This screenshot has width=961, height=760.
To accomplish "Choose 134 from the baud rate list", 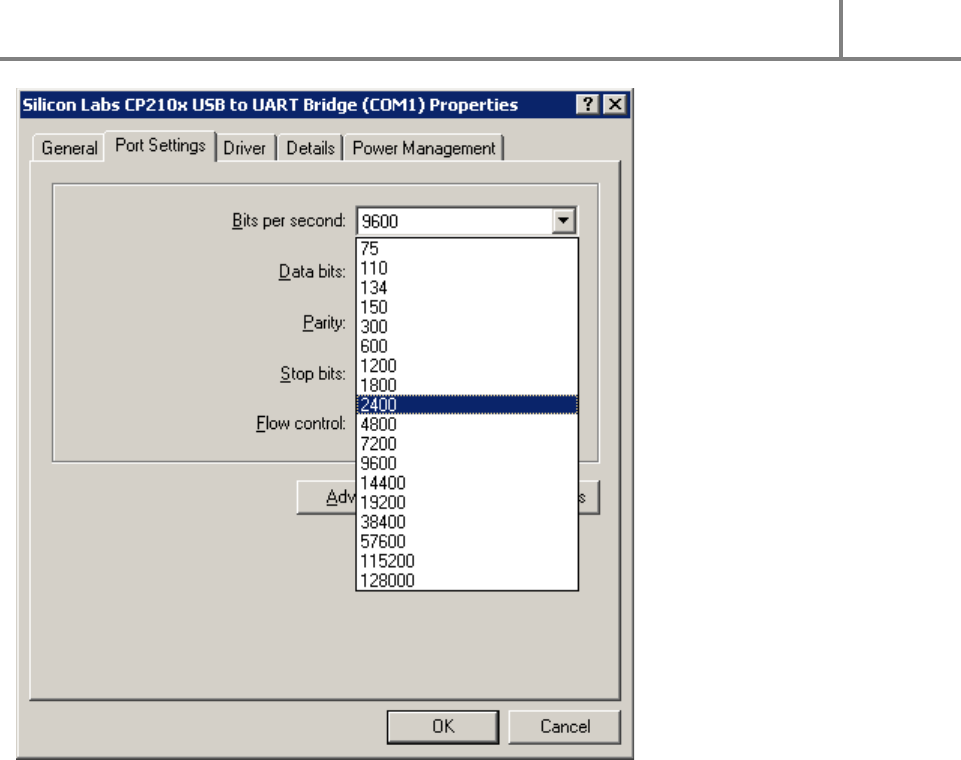I will tap(467, 287).
